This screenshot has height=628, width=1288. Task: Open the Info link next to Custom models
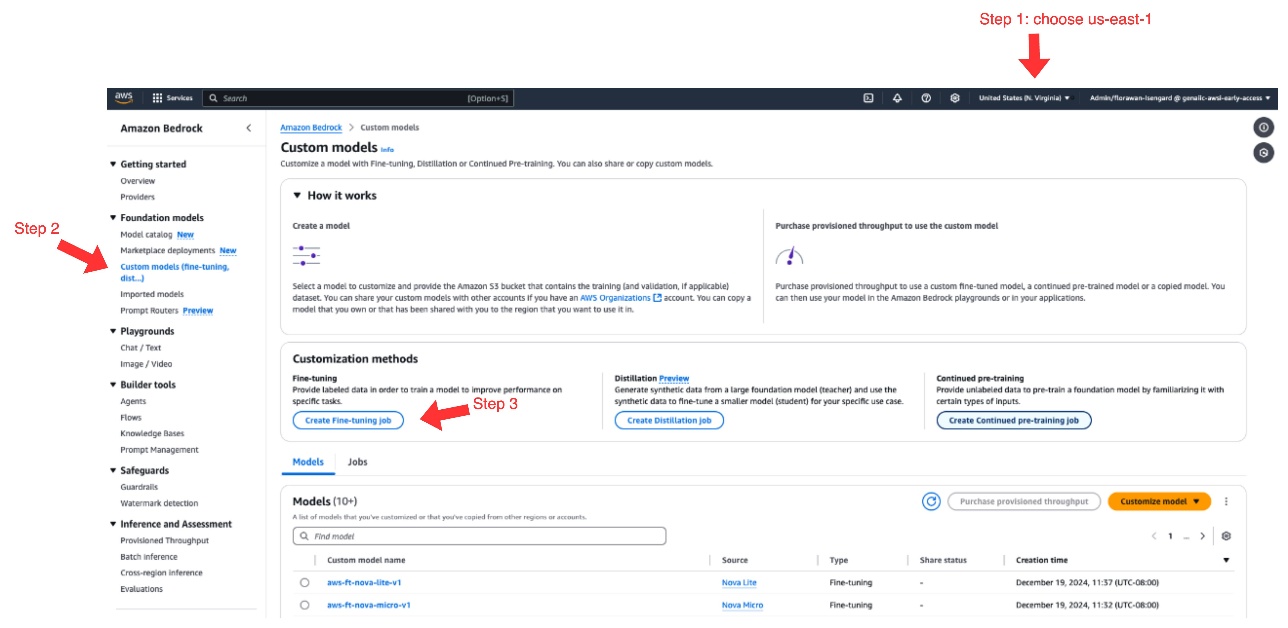[x=388, y=149]
